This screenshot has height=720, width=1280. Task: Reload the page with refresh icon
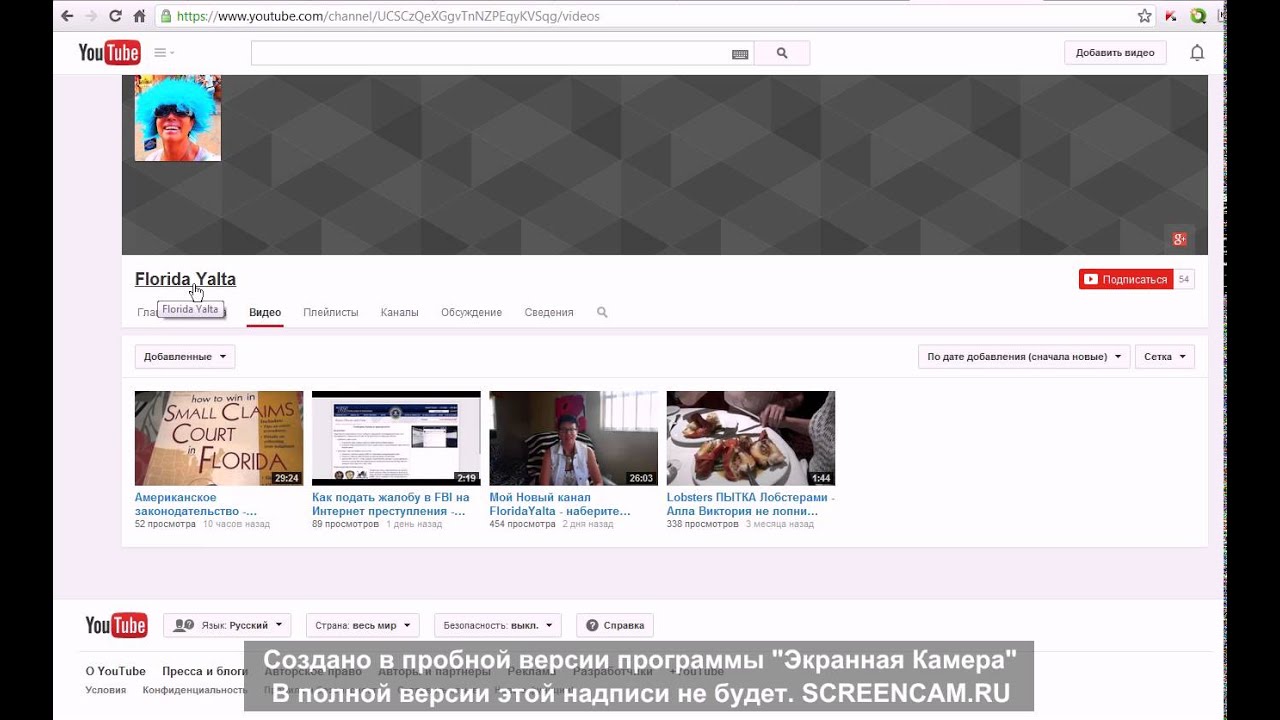coord(115,16)
